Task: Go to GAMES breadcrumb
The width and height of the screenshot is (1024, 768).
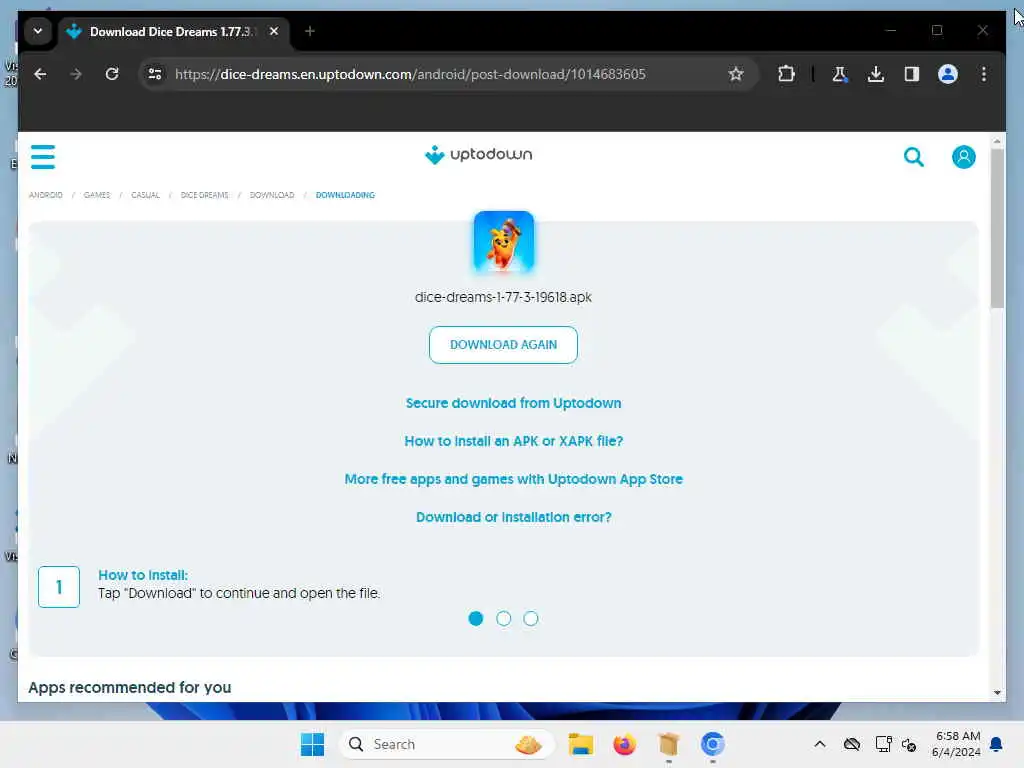Action: click(x=97, y=195)
